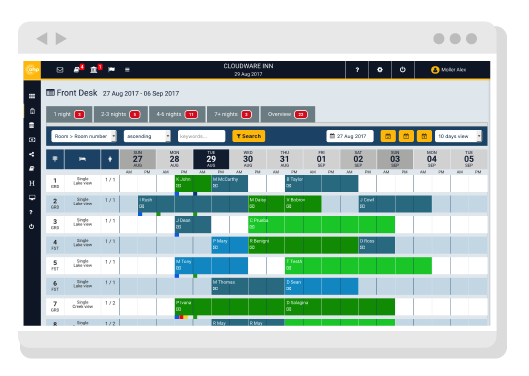Open the monitor icon in left sidebar

pyautogui.click(x=32, y=198)
